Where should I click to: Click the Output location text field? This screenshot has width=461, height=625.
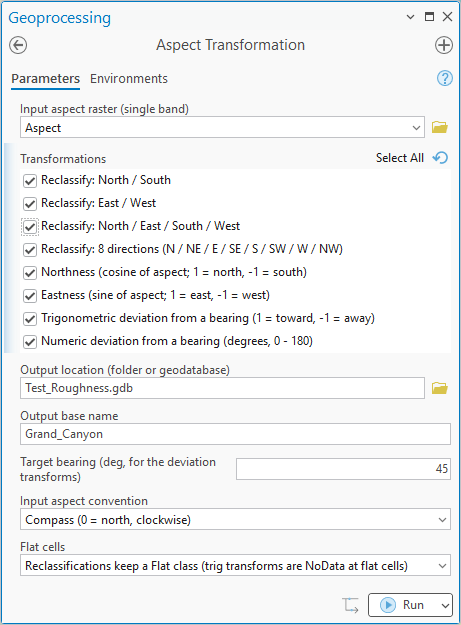click(222, 388)
